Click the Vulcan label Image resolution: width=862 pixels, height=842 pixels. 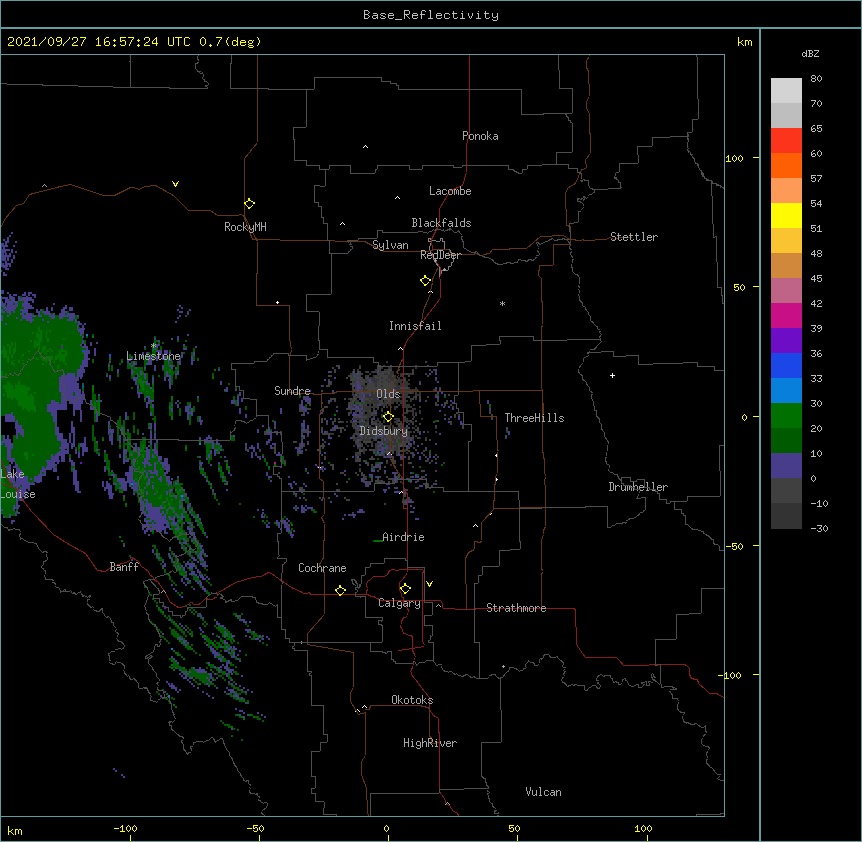[x=543, y=792]
